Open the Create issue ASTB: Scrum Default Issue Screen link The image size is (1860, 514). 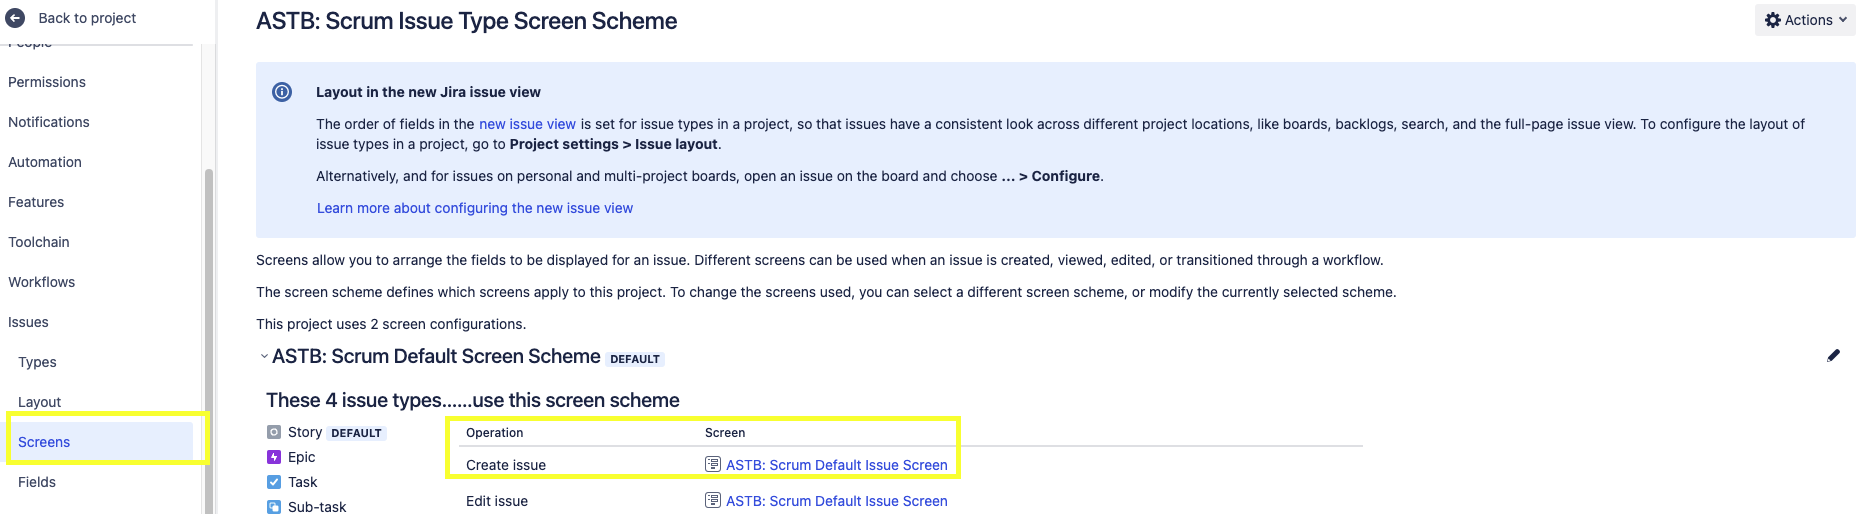(837, 465)
